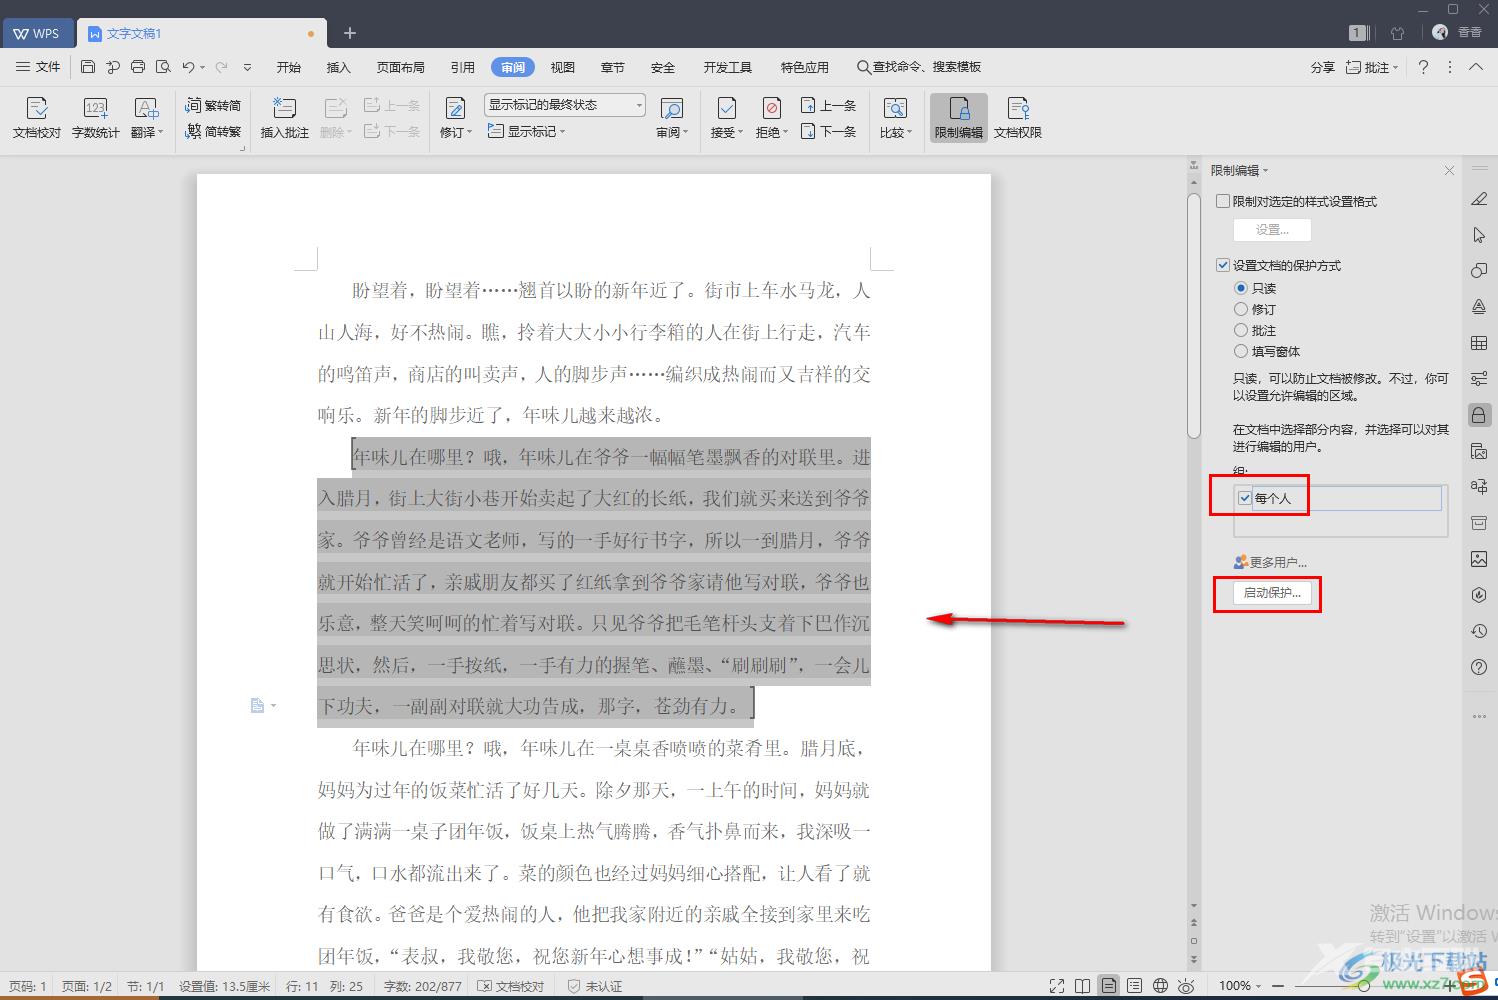Click the Save icon in quick access bar
The width and height of the screenshot is (1498, 1000).
(88, 67)
